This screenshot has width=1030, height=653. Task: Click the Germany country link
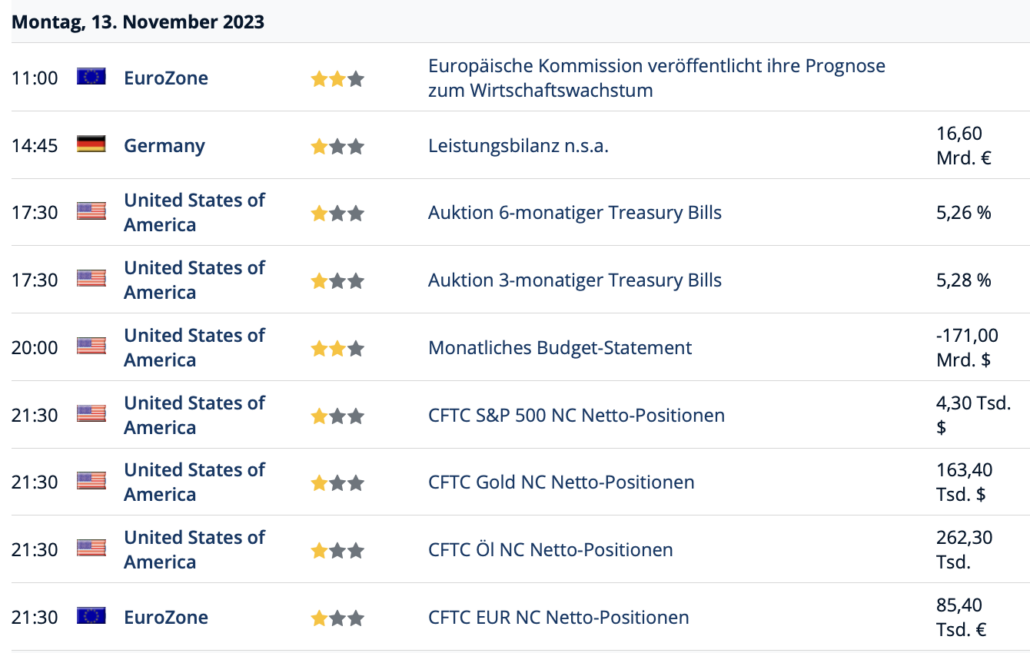[x=164, y=145]
